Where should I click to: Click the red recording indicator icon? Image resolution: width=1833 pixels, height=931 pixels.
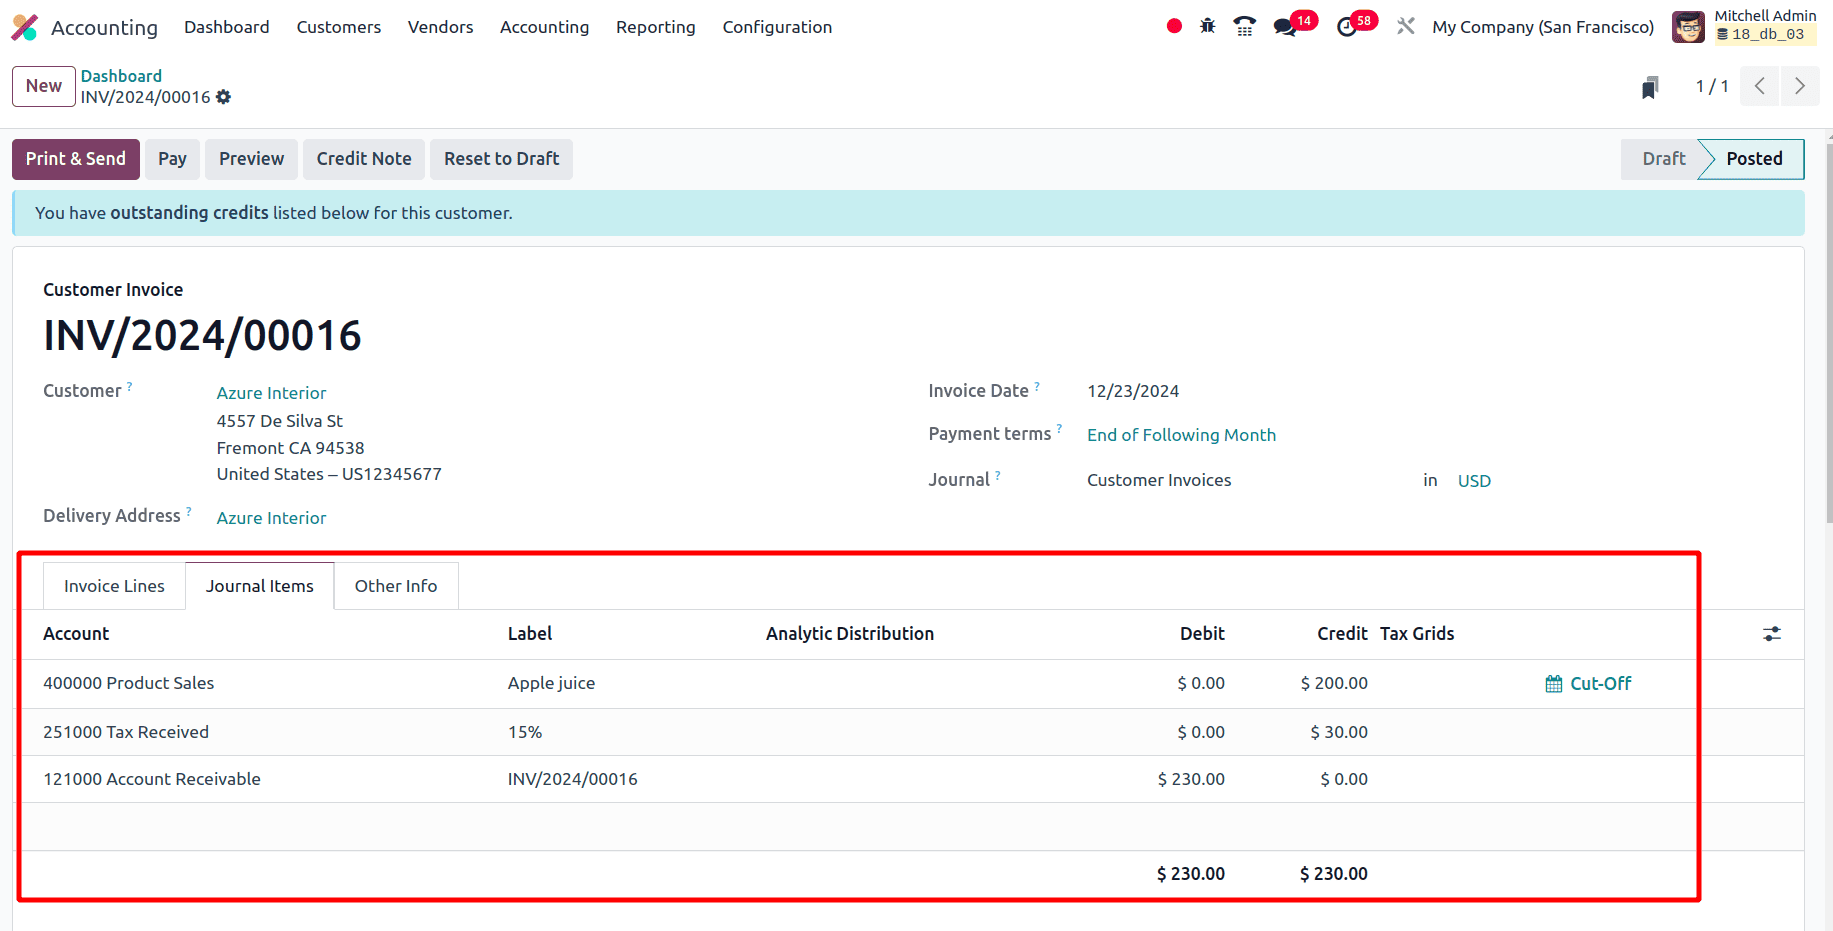[x=1174, y=26]
